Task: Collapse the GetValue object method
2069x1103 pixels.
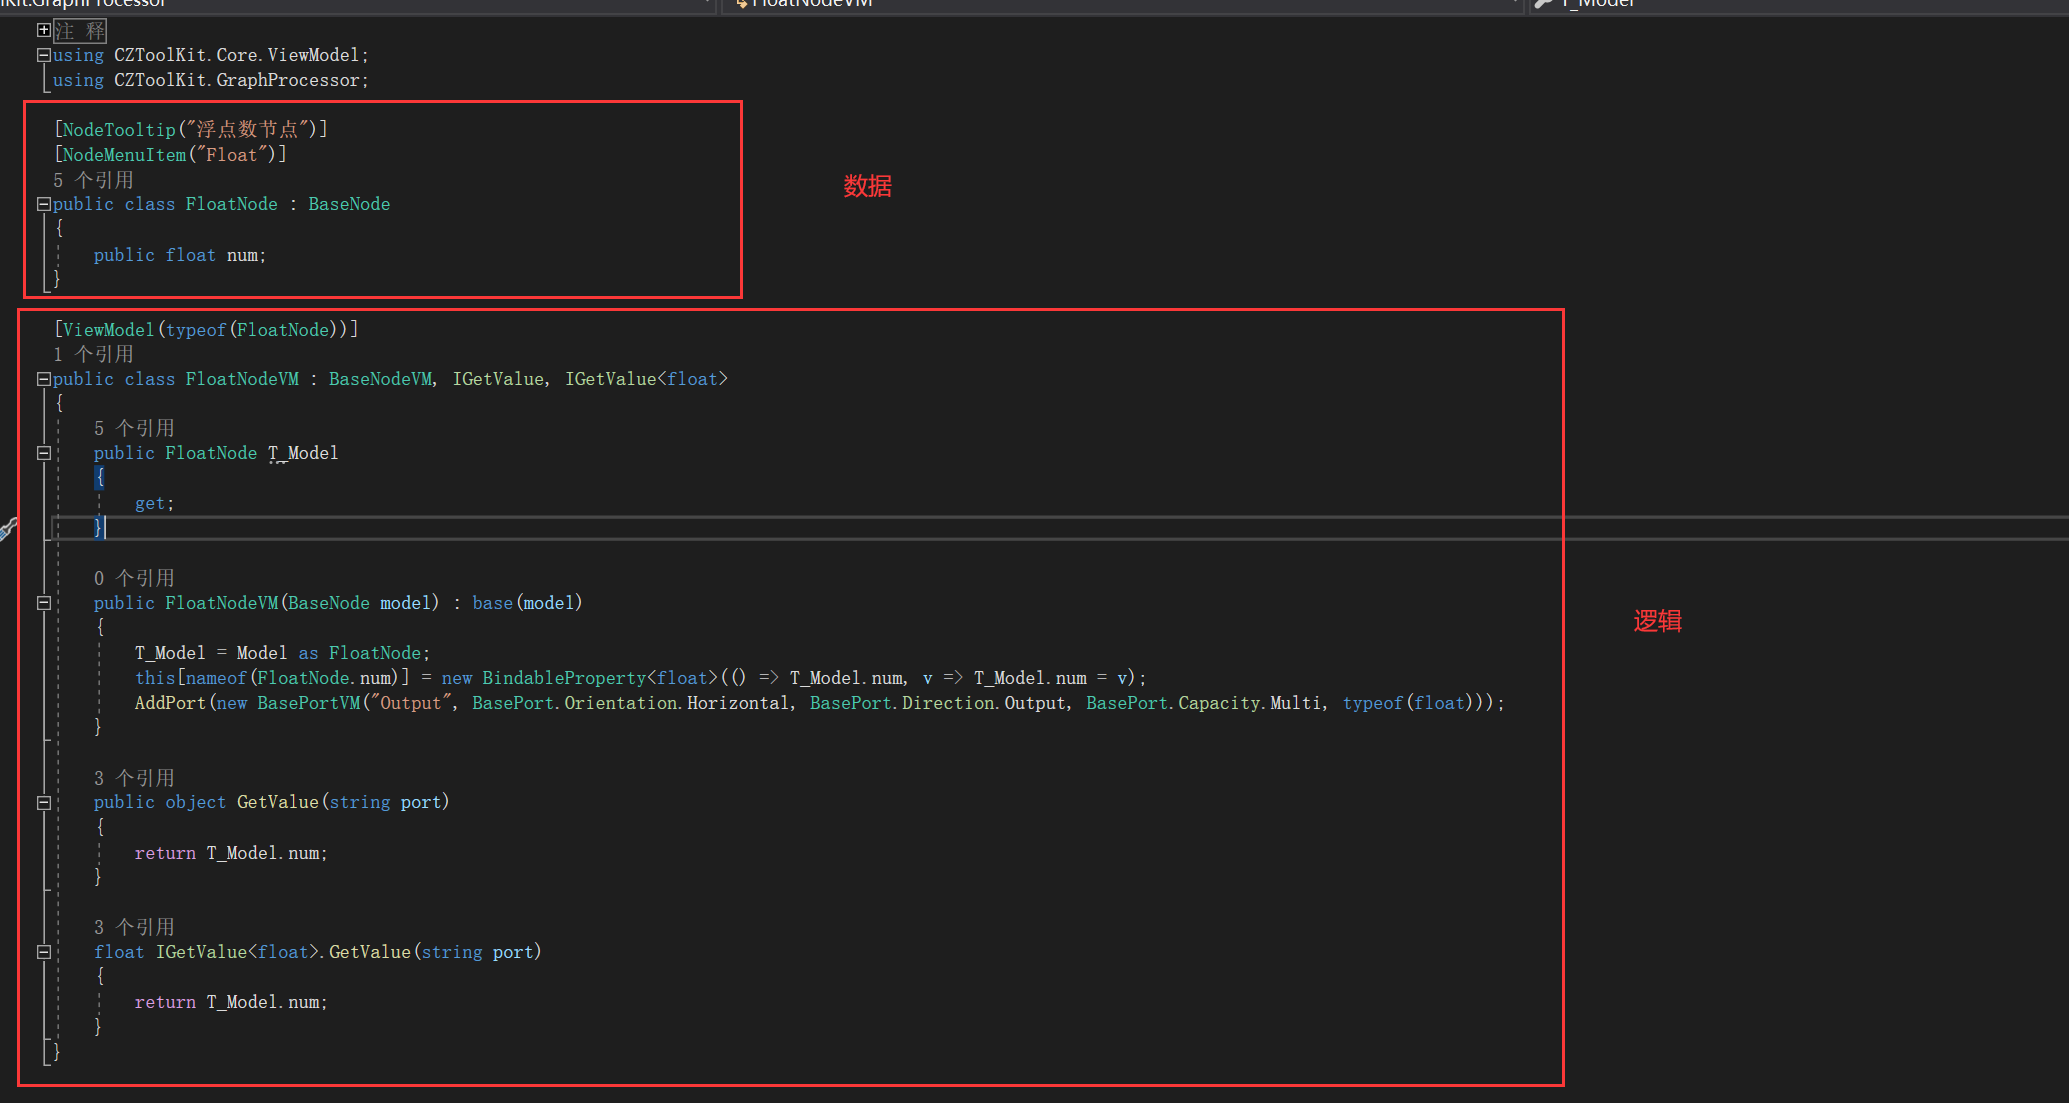Action: tap(43, 802)
